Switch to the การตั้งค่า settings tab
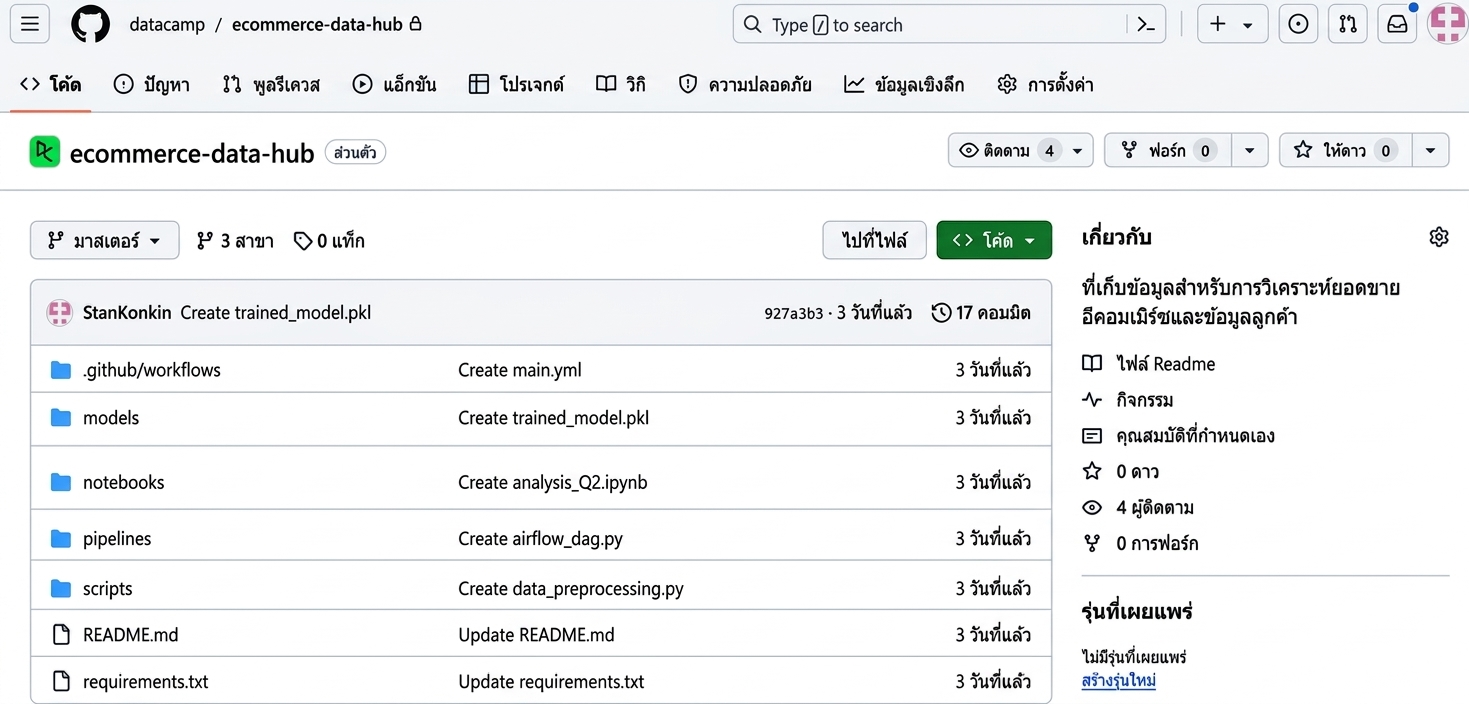Viewport: 1469px width, 704px height. (1046, 85)
